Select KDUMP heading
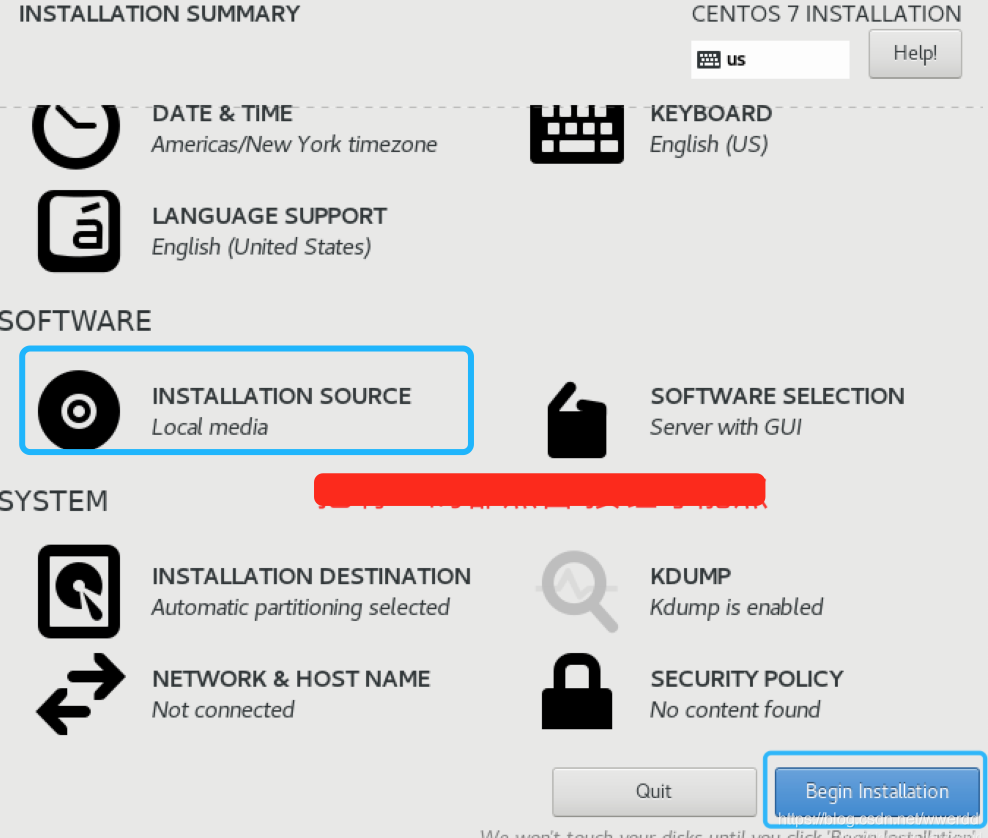Viewport: 988px width, 838px height. tap(691, 577)
